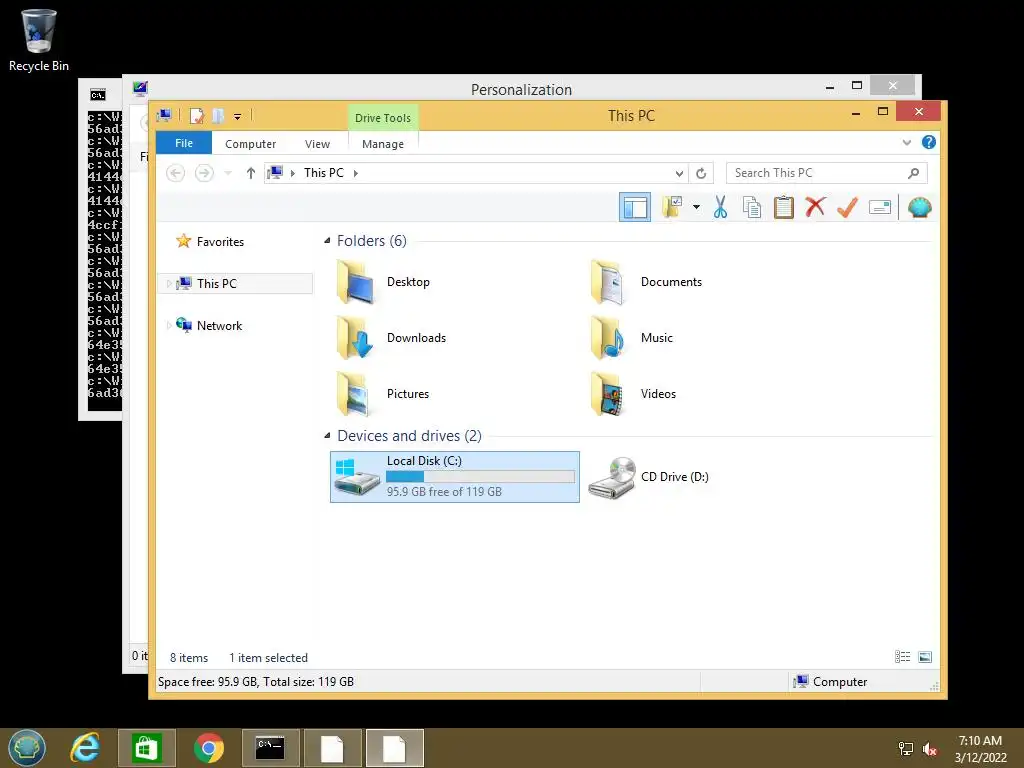Click the orange checkmark Properties icon

[847, 208]
